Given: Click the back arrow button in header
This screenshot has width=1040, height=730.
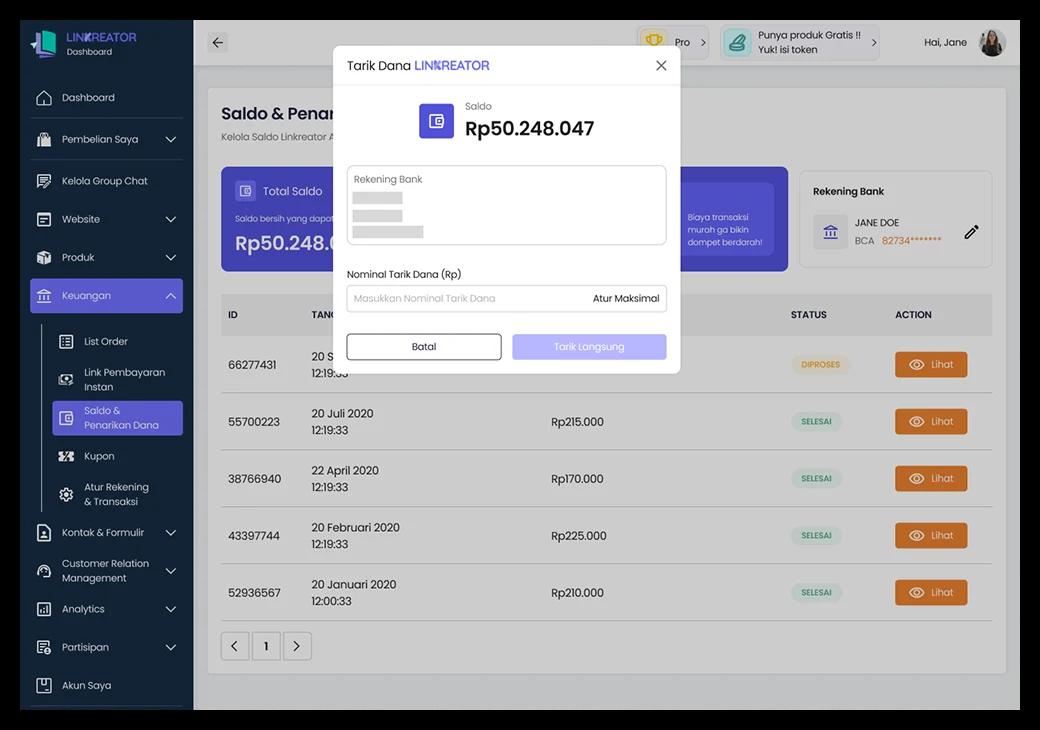Looking at the screenshot, I should 218,42.
